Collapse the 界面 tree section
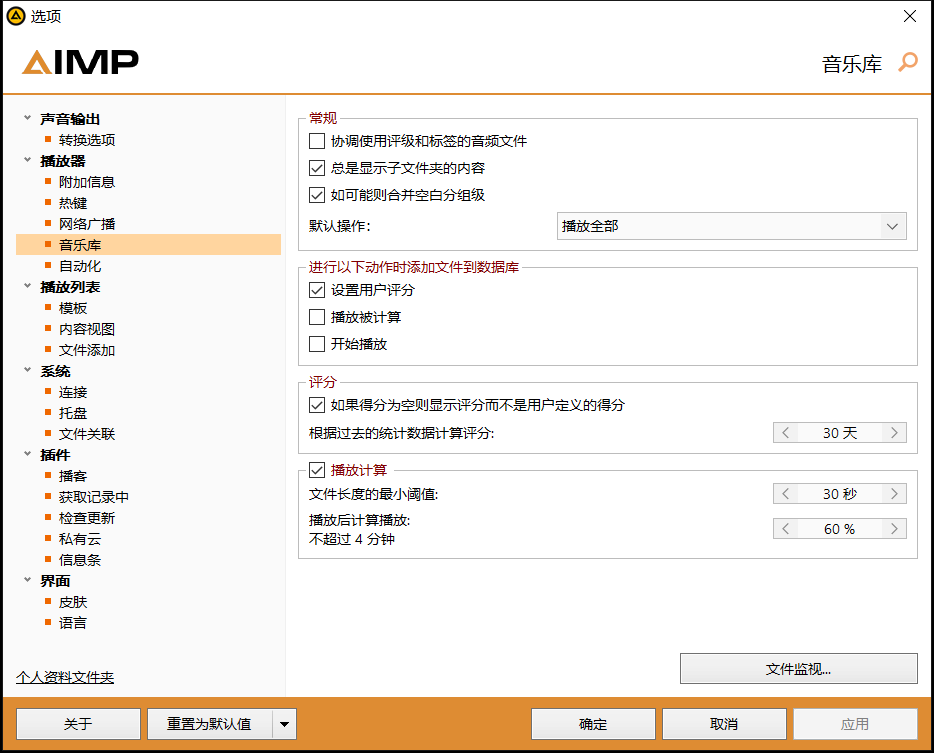This screenshot has width=934, height=753. (x=27, y=580)
